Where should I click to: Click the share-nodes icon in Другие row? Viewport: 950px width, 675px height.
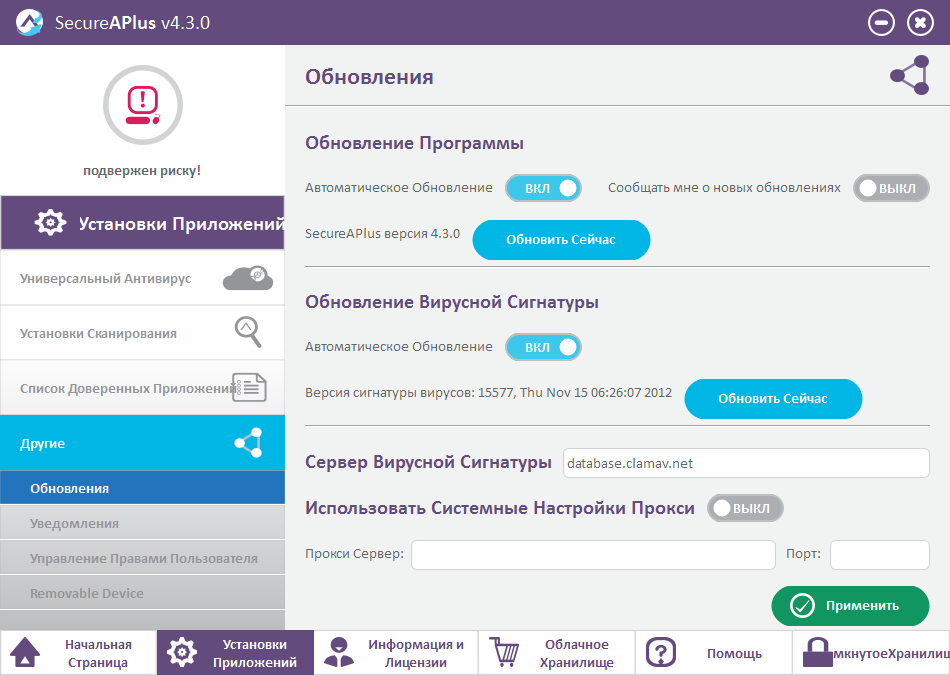point(248,443)
